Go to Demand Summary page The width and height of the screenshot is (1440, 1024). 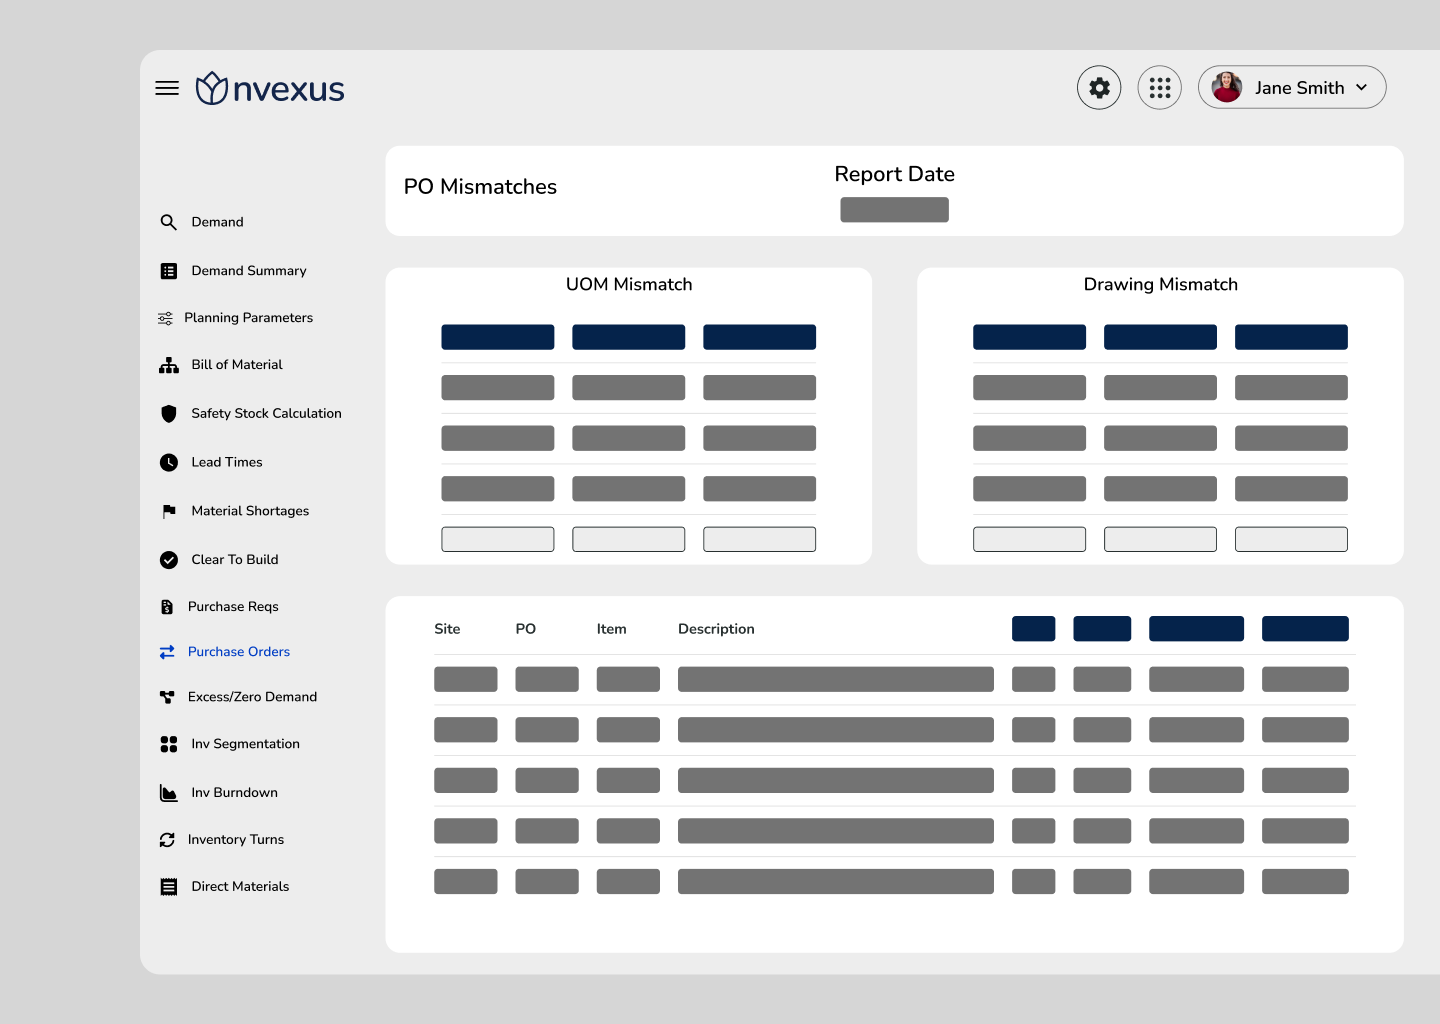[x=249, y=271]
